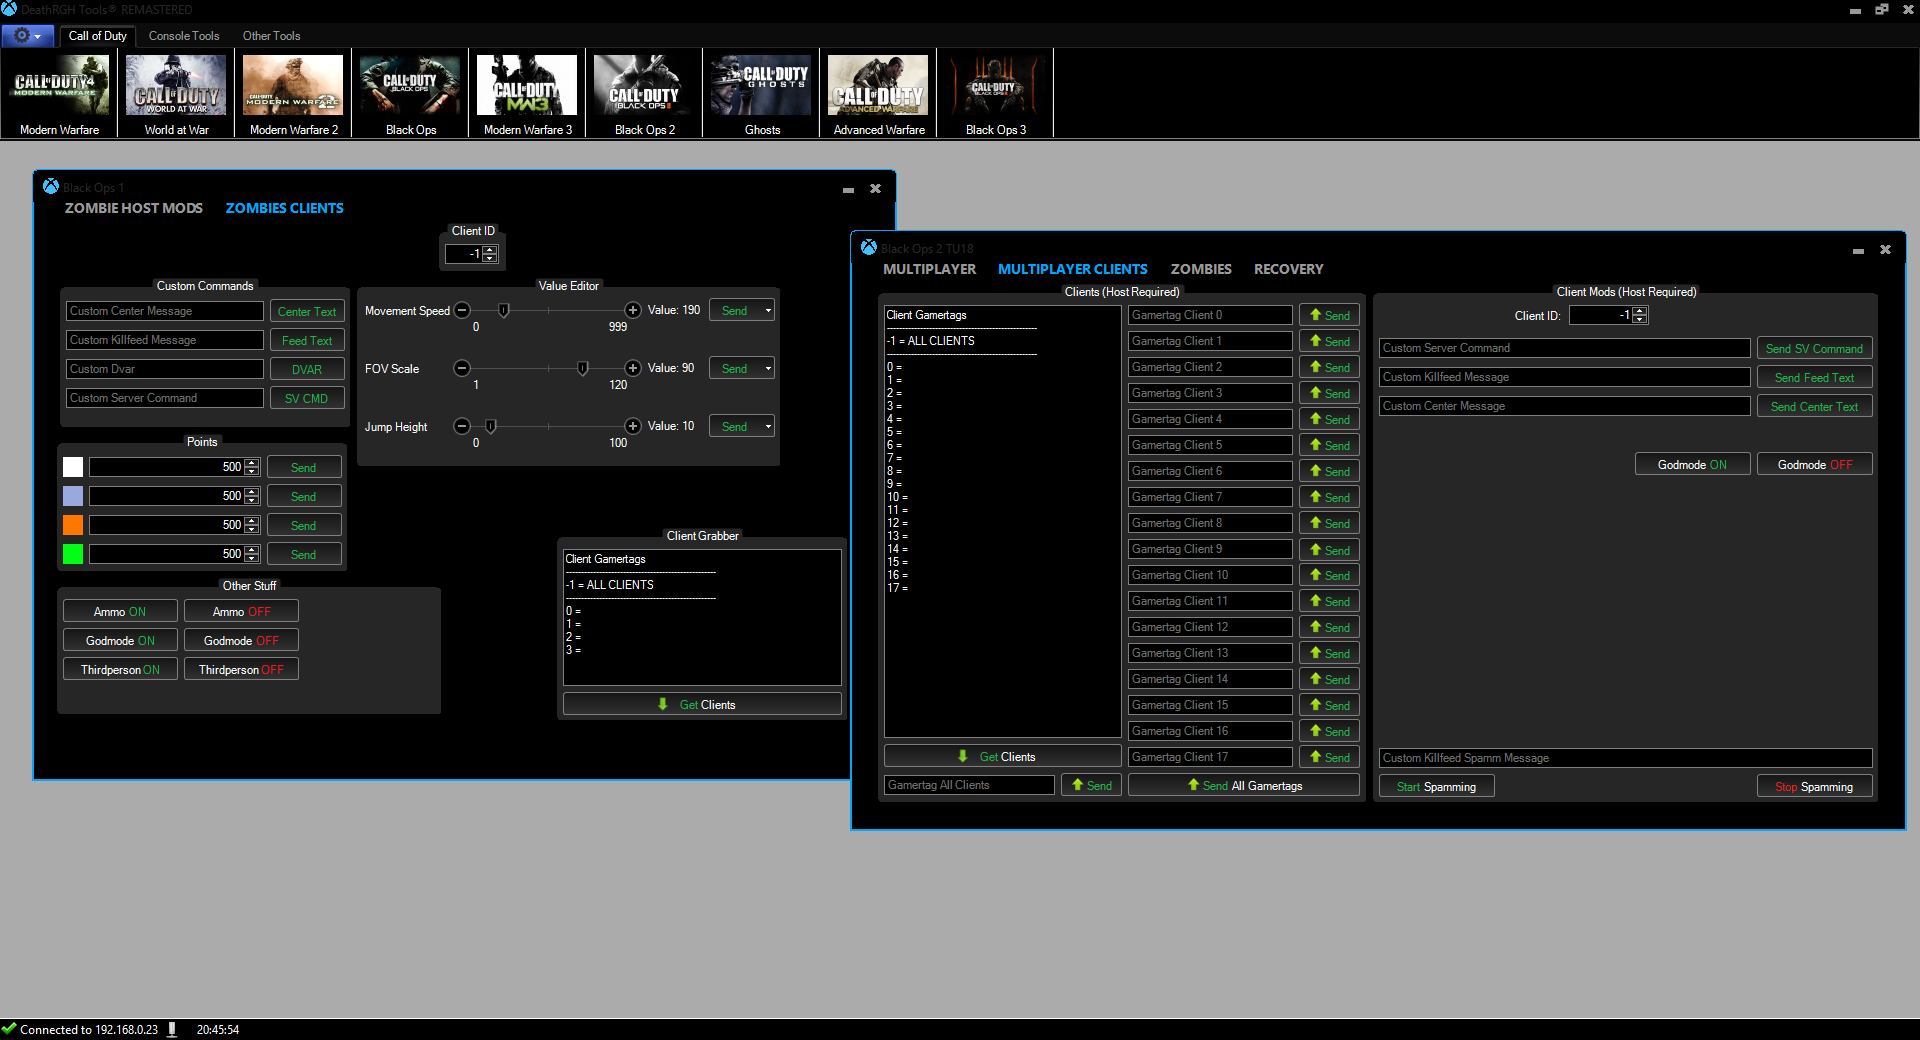The image size is (1920, 1040).
Task: Click Custom Killfeed Spamm Message field
Action: [1625, 758]
